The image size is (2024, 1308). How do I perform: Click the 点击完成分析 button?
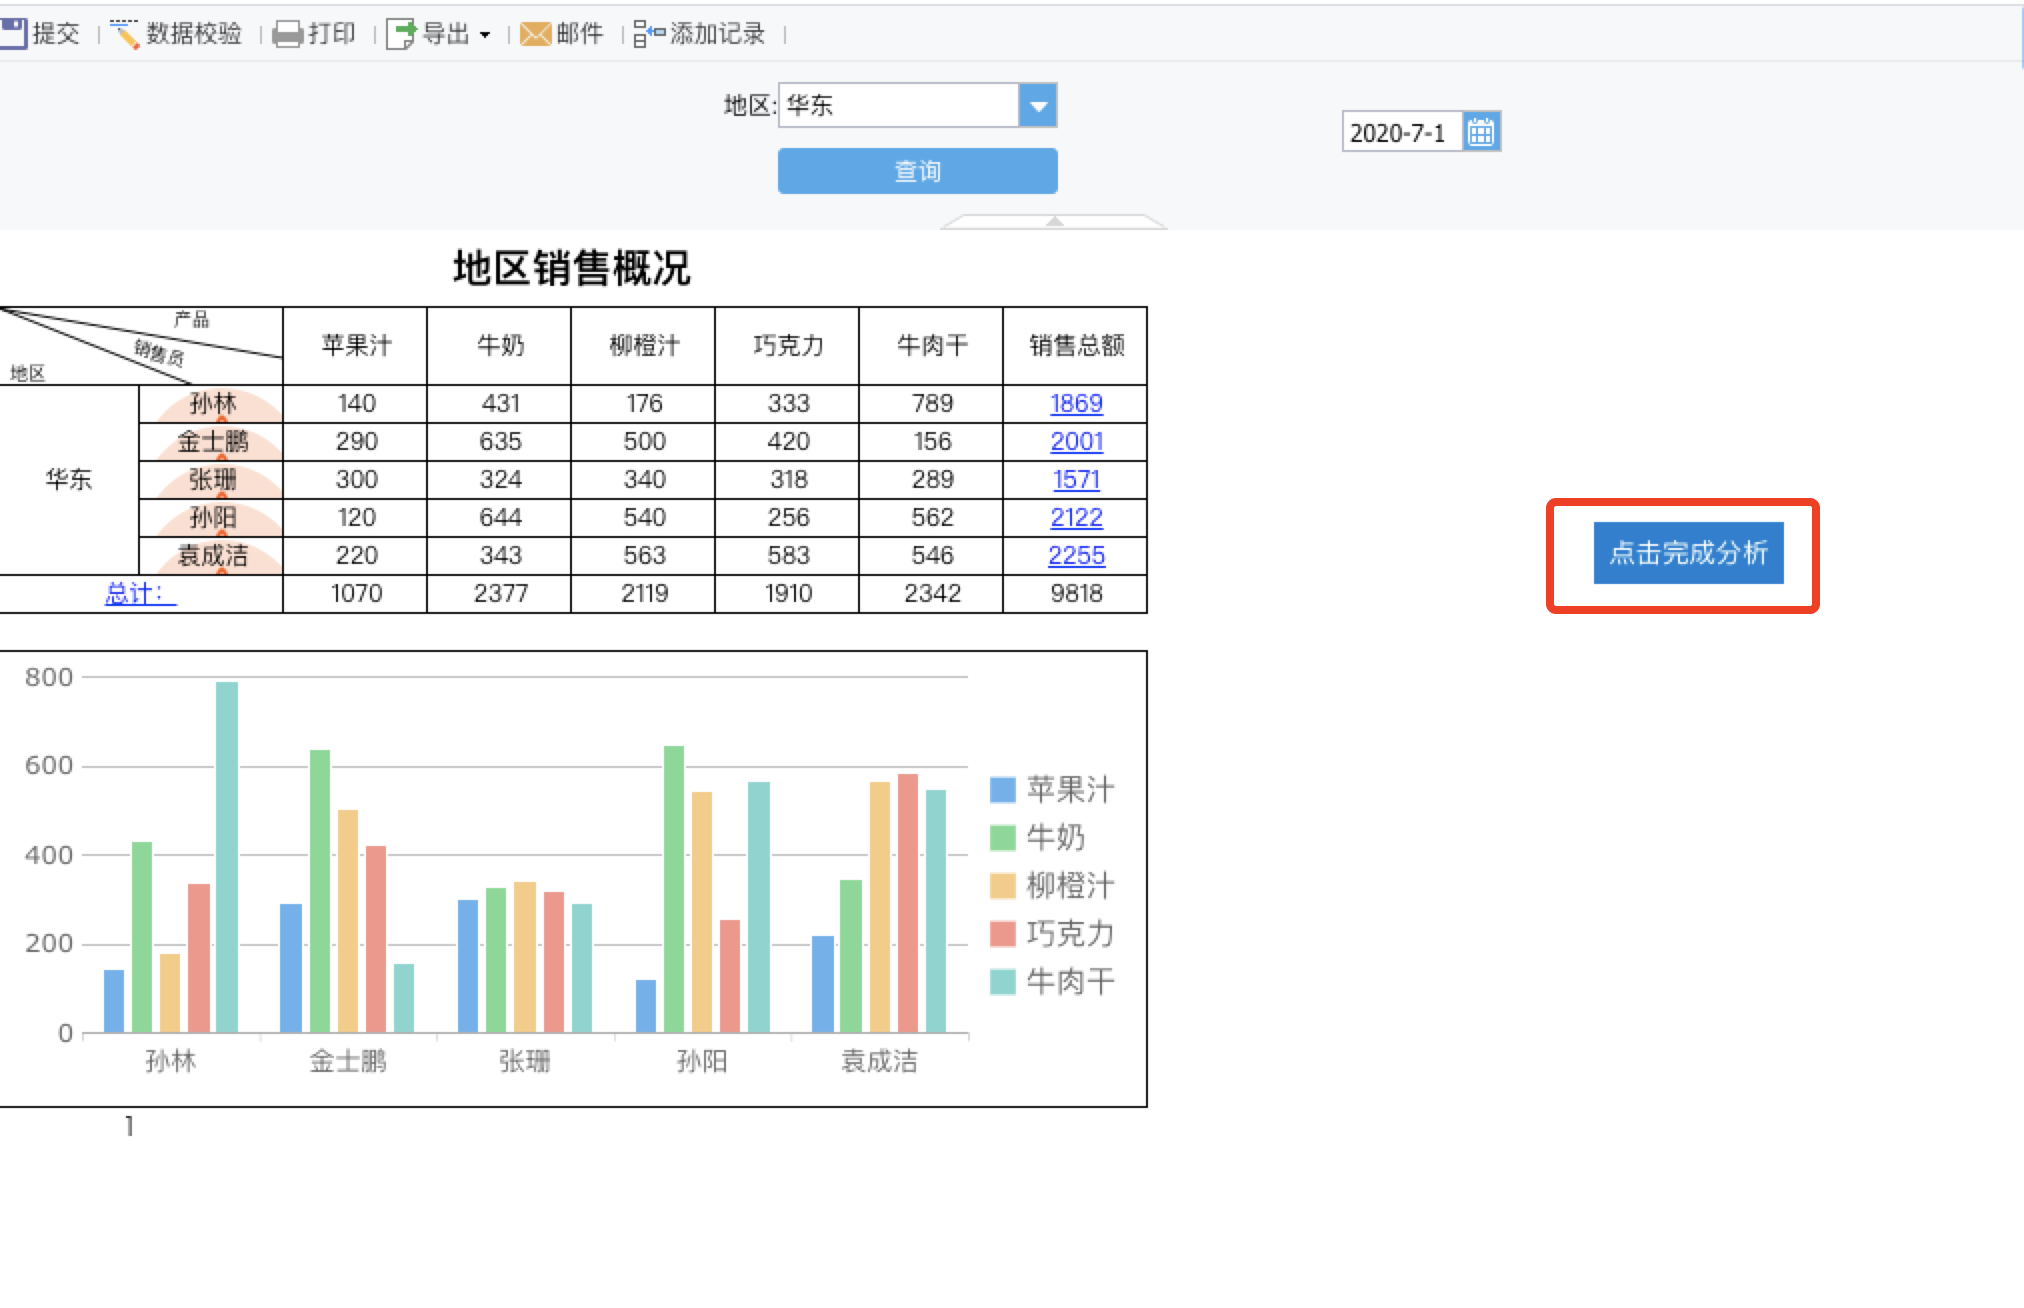click(1688, 553)
